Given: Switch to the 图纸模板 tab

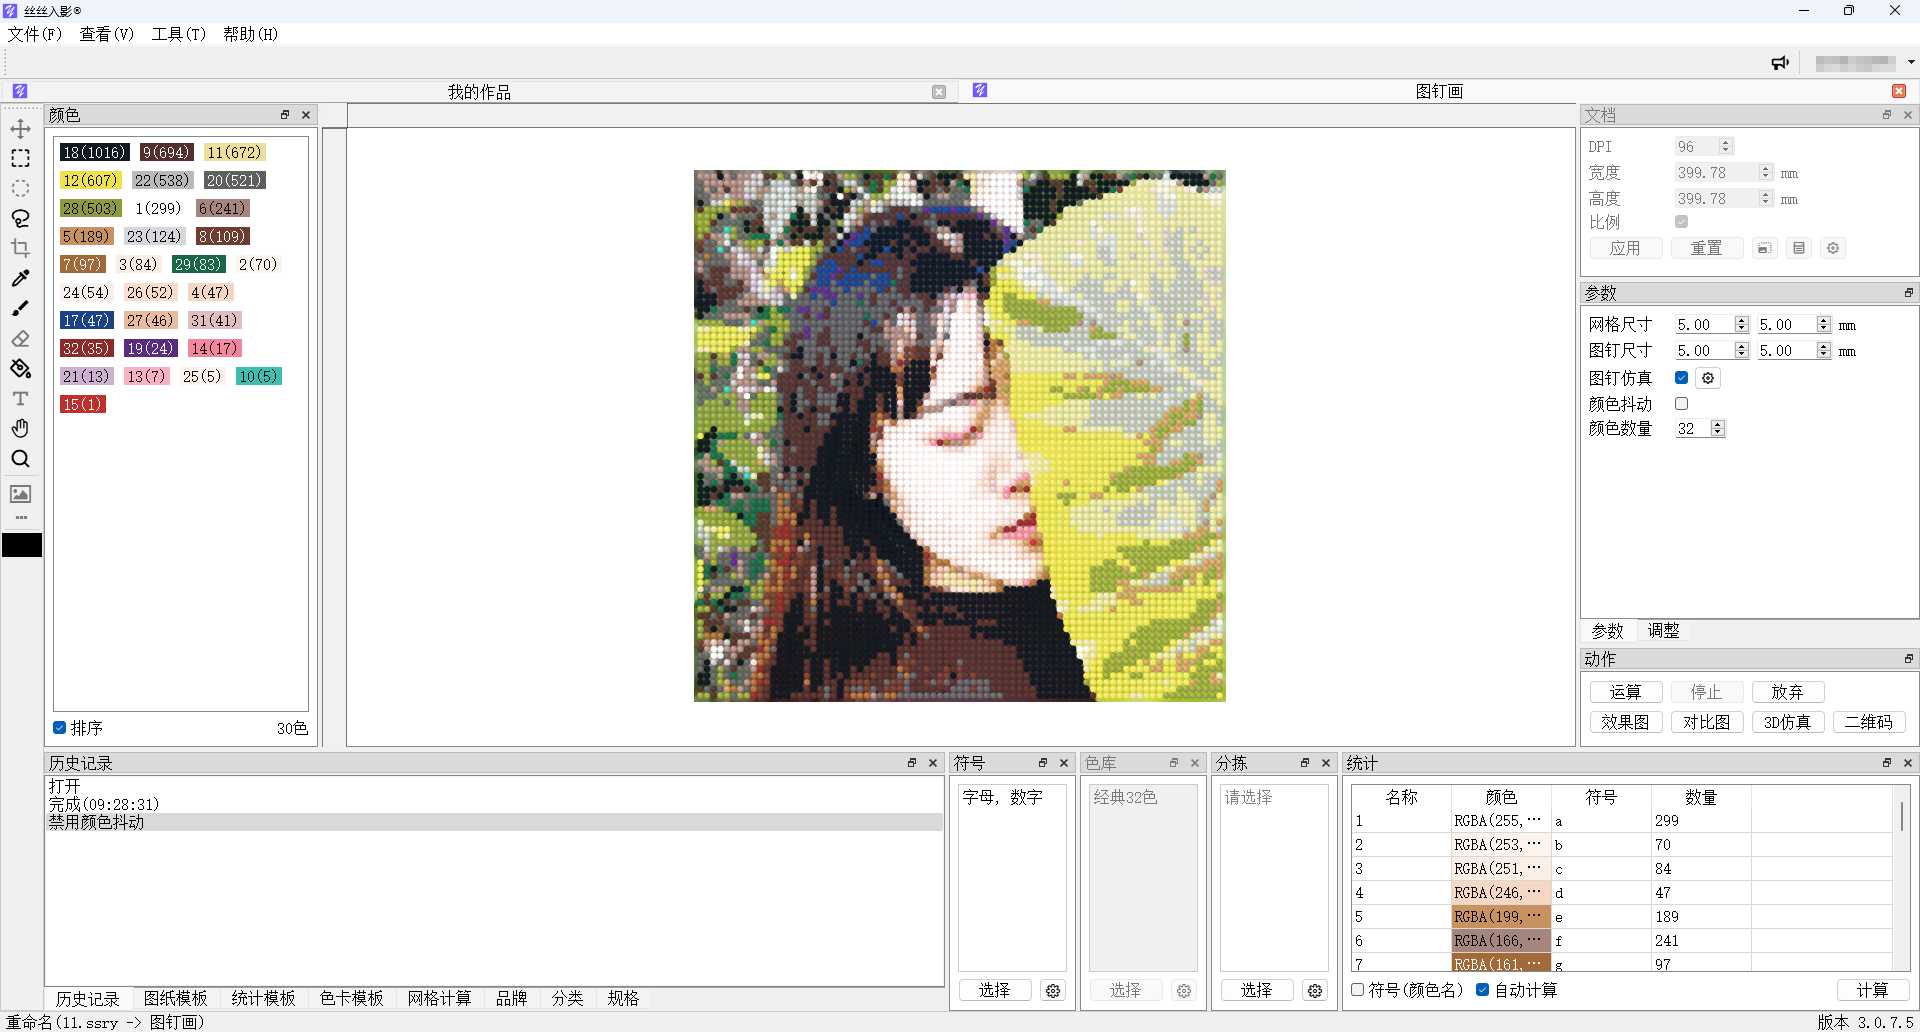Looking at the screenshot, I should [175, 998].
